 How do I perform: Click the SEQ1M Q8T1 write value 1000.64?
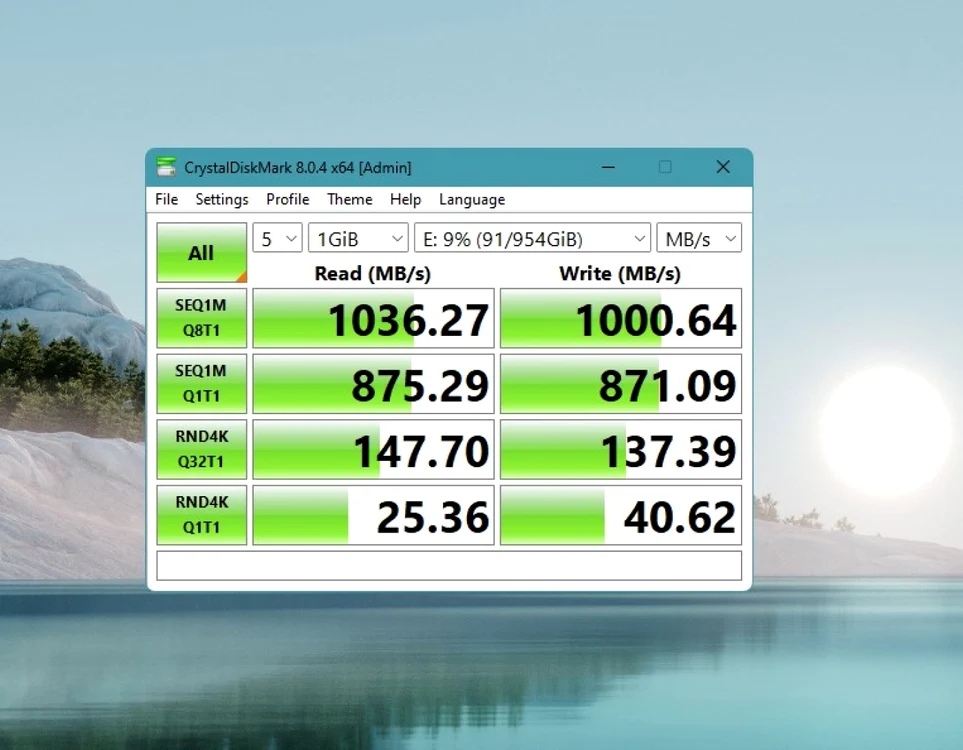[621, 318]
